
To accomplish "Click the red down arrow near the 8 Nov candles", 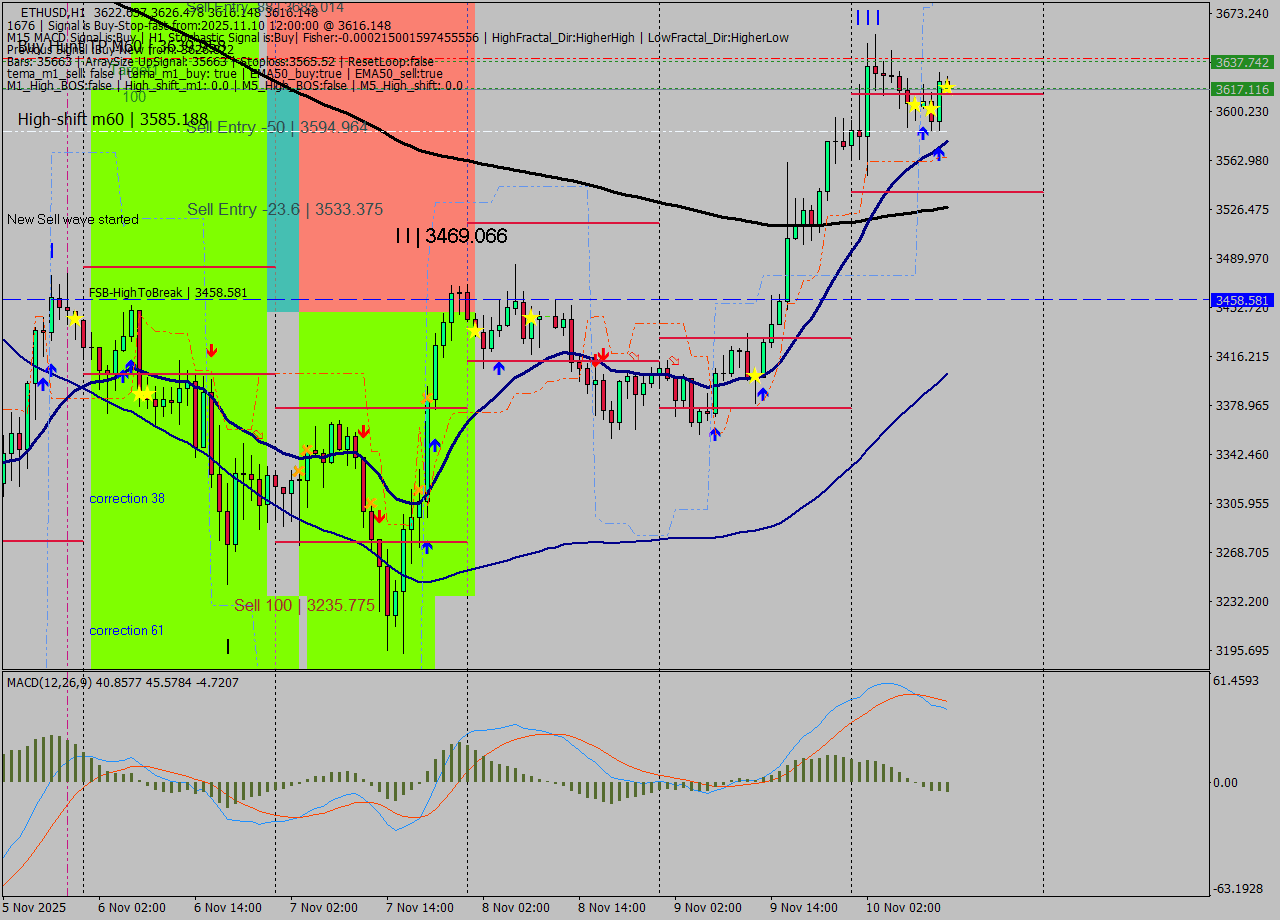I will [x=603, y=356].
